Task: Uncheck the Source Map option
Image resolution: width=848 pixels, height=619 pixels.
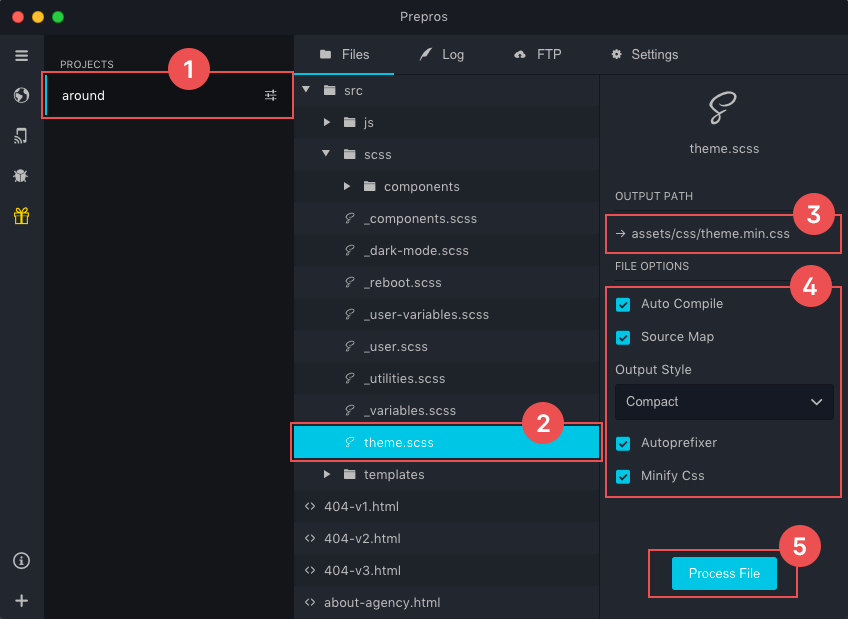Action: pyautogui.click(x=625, y=337)
